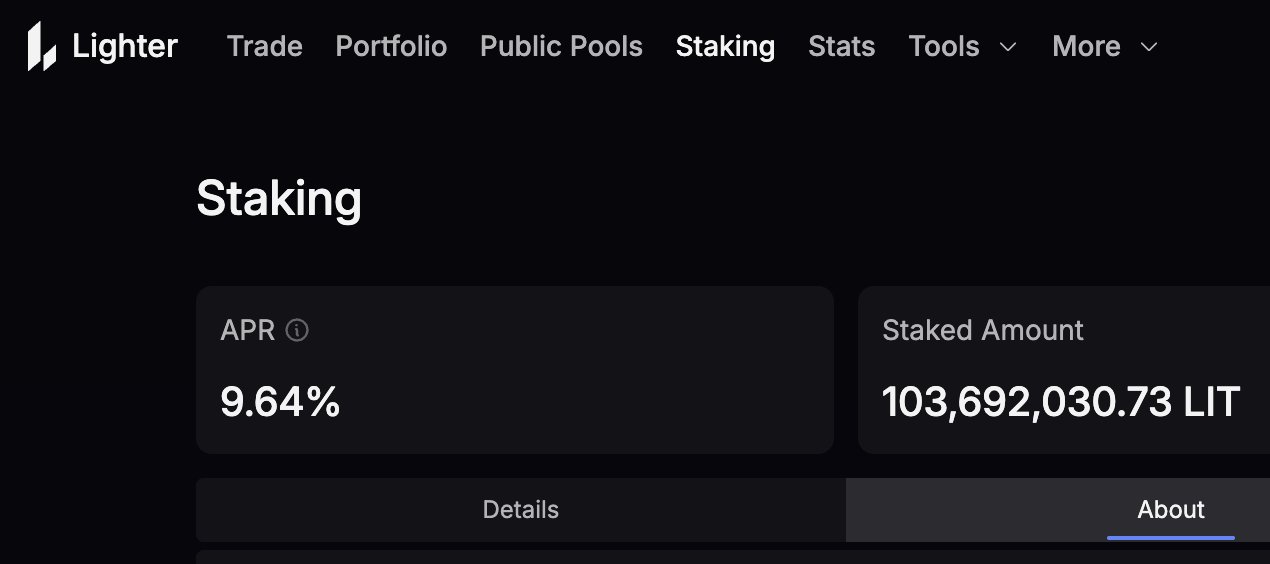Click the blue underline beneath About

coord(1170,538)
